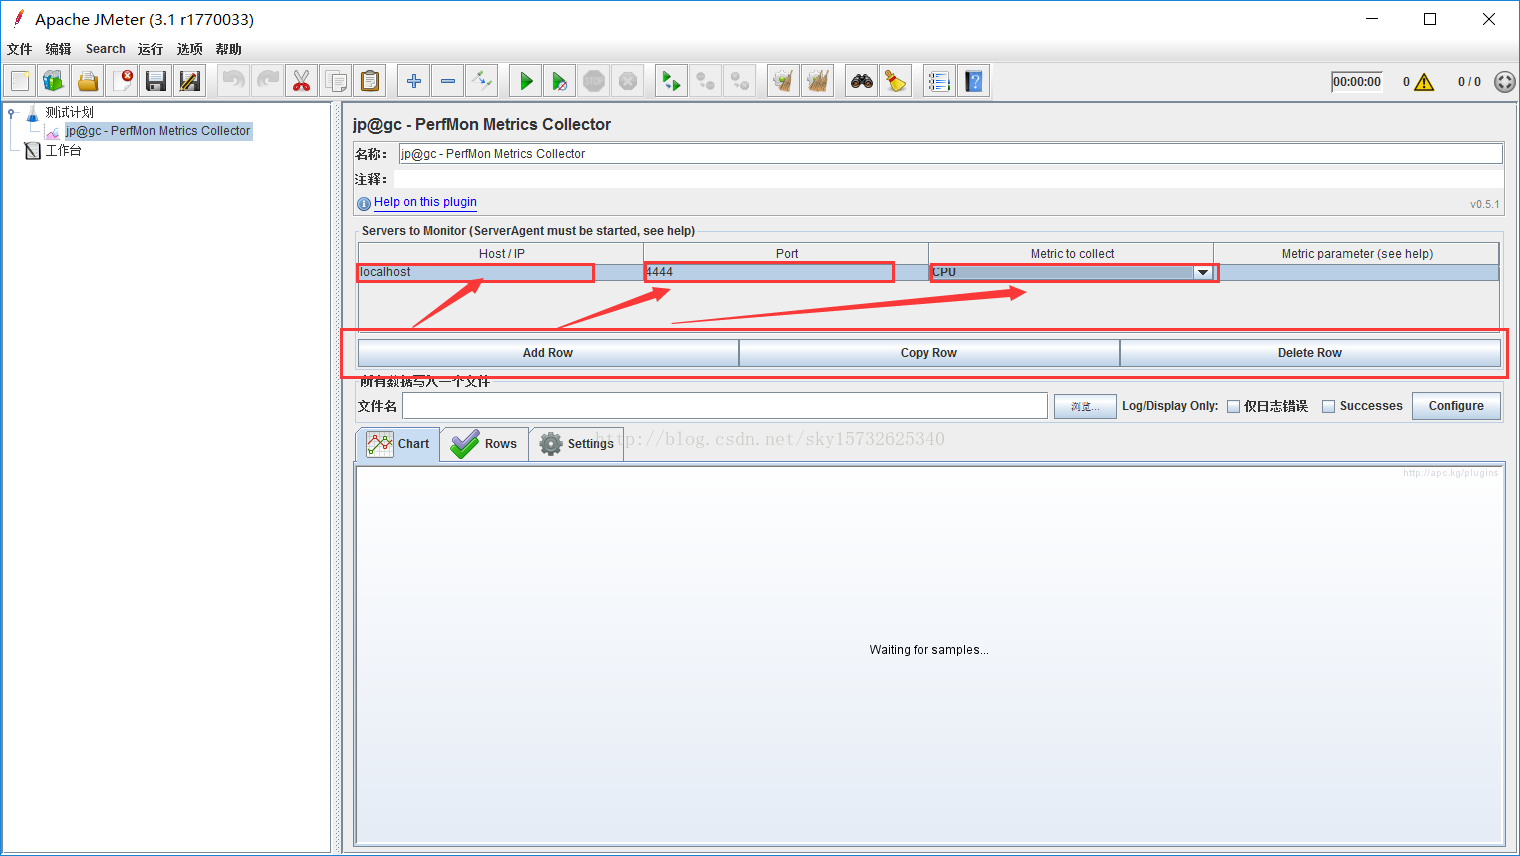Click the Metric parameter cell

(x=1356, y=272)
